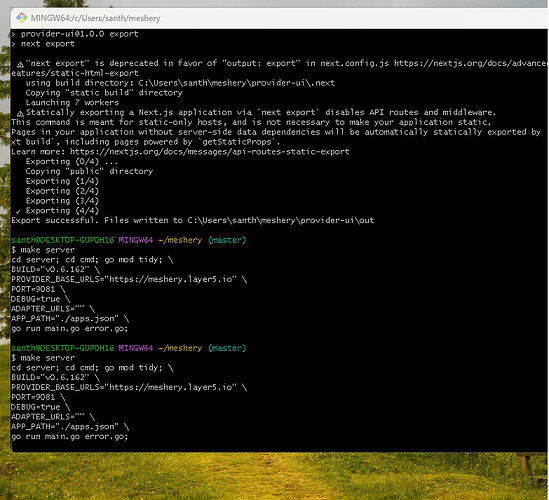Click the second 'PORT=9081' line

point(38,397)
